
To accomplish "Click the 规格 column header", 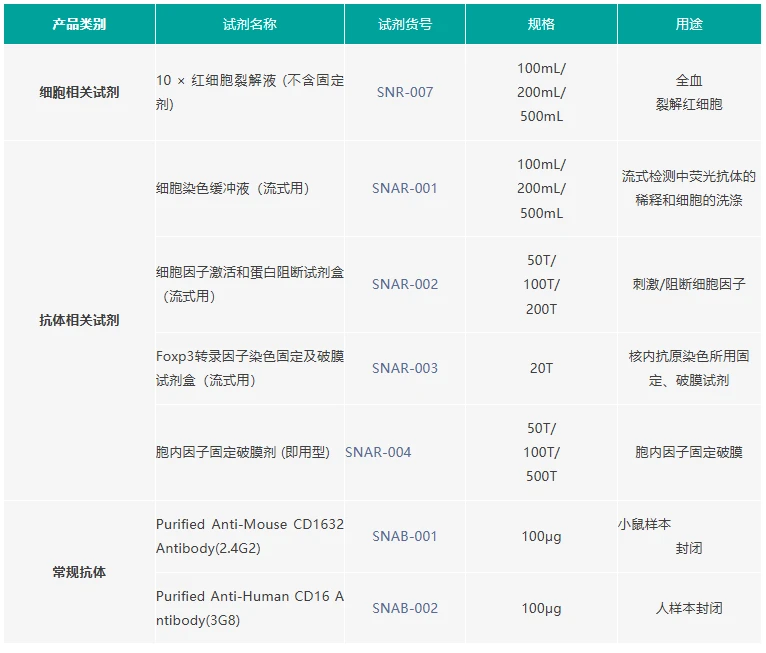I will pos(541,24).
